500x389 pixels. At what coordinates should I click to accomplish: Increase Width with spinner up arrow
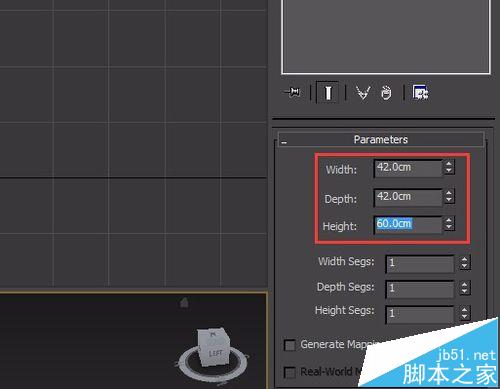coord(449,164)
